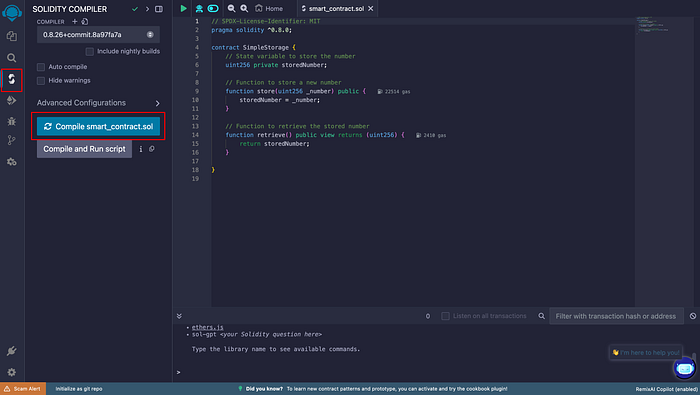Click the "I'm here to help you!" tooltip
700x395 pixels.
[646, 353]
